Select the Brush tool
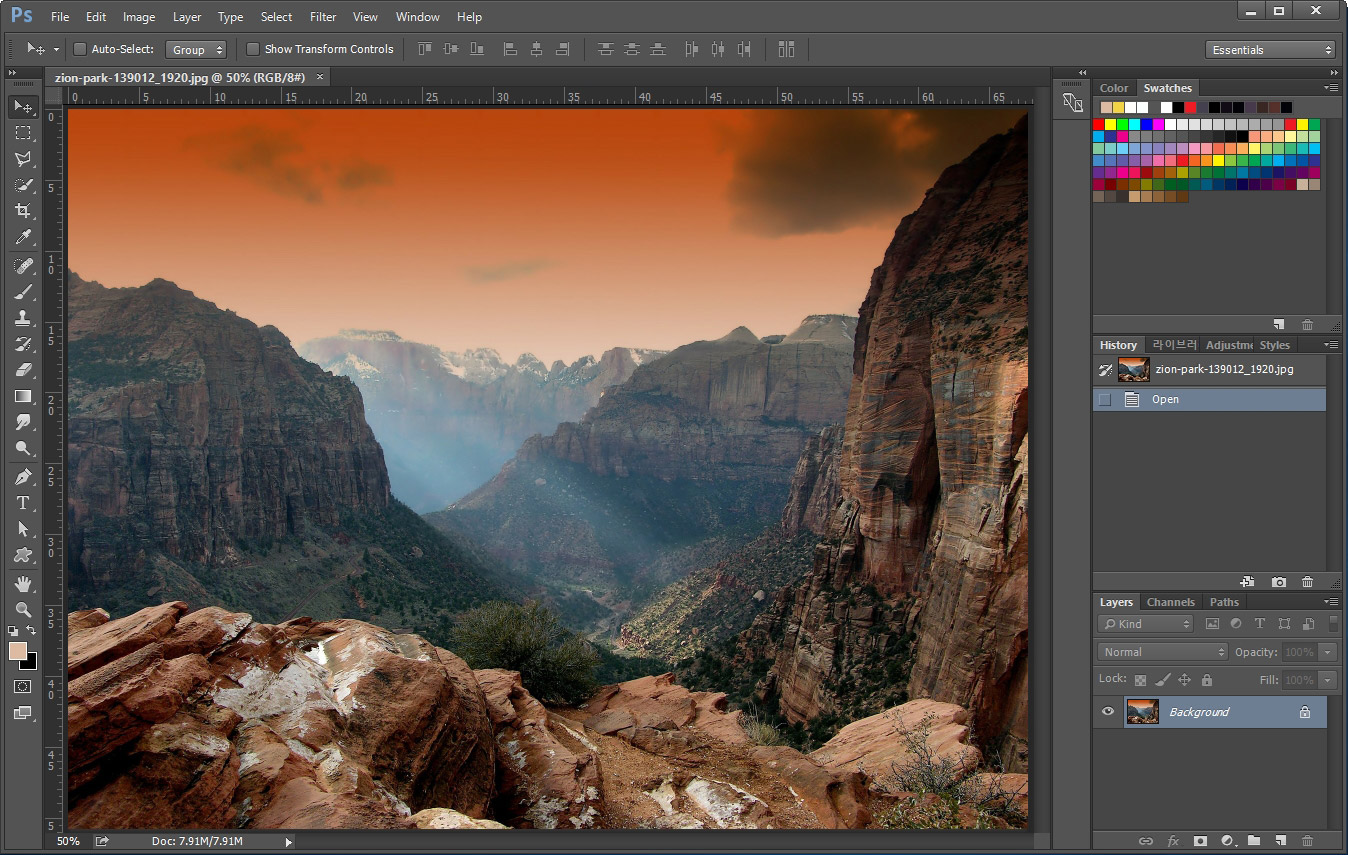The image size is (1348, 855). pos(23,292)
